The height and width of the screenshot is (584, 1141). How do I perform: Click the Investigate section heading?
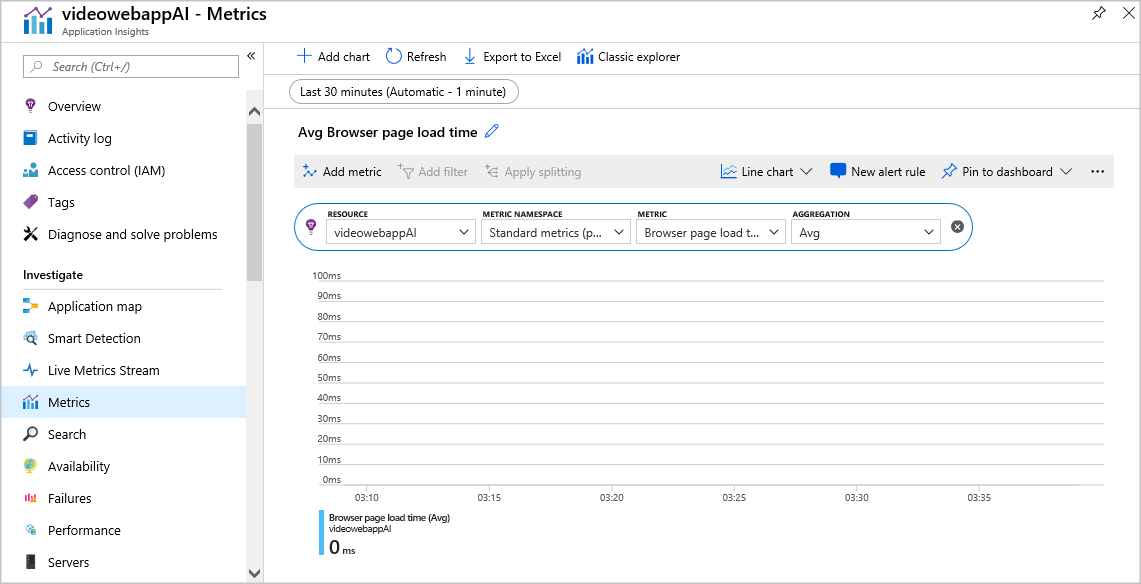click(53, 275)
